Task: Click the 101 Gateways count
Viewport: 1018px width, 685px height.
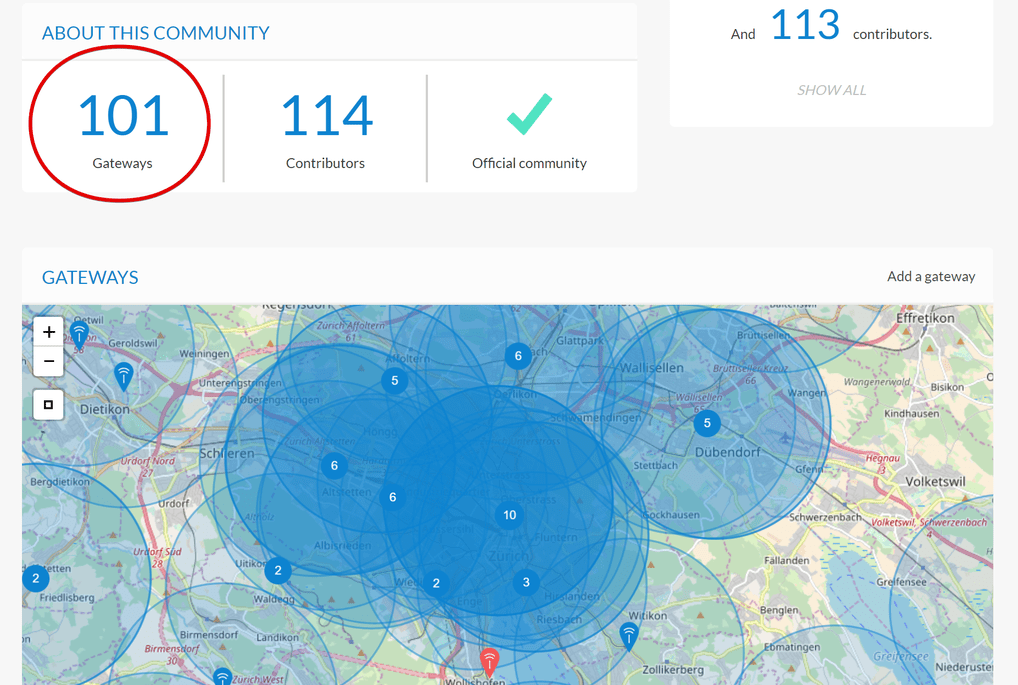Action: pyautogui.click(x=123, y=116)
